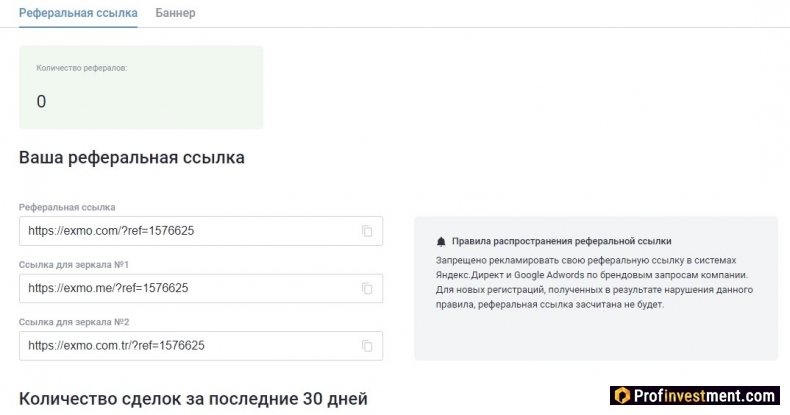790x415 pixels.
Task: Click the Ссылка для зеркала №1 label
Action: 74,264
